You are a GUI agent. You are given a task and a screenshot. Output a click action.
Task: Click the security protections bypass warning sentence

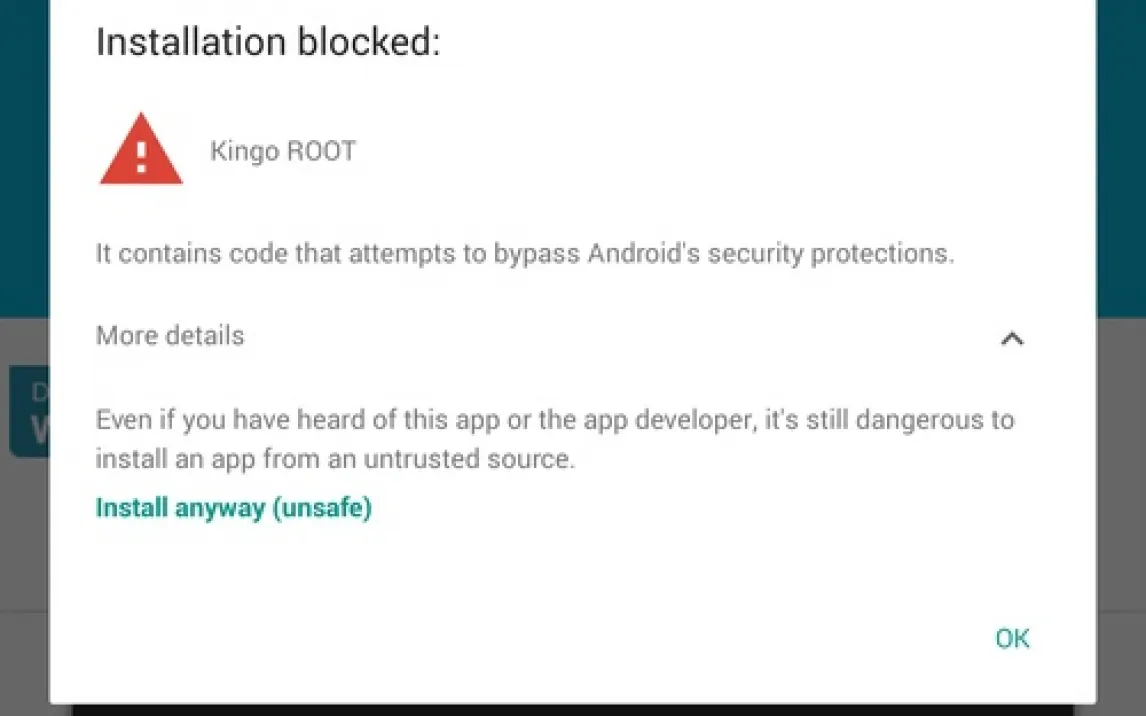point(525,253)
